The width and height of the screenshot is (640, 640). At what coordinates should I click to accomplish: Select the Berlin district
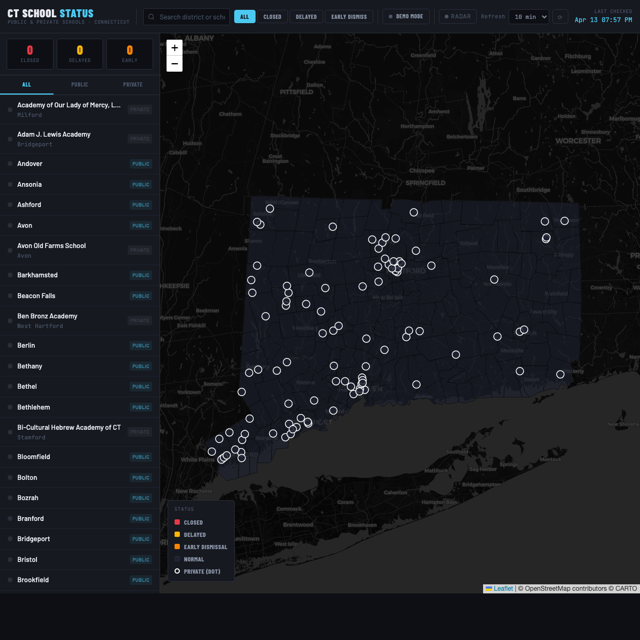click(x=80, y=345)
